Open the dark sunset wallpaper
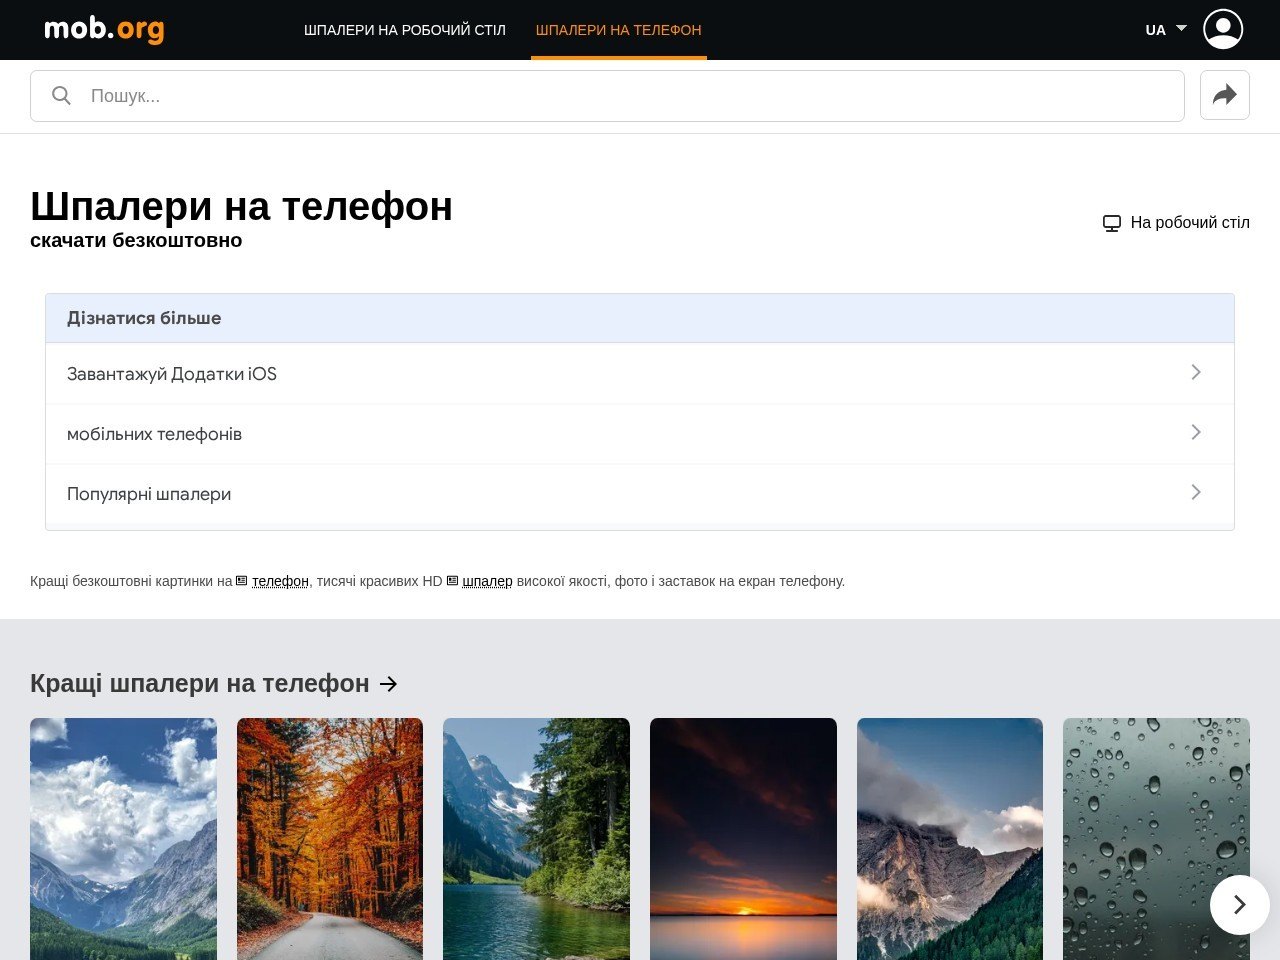1280x960 pixels. (x=743, y=839)
